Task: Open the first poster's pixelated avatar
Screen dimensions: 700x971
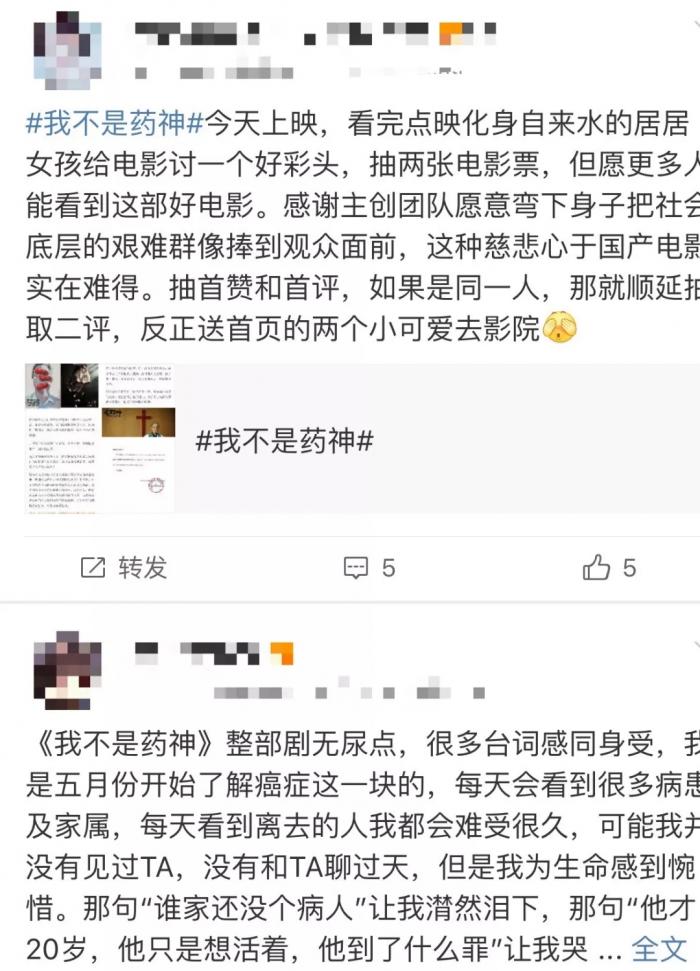Action: click(x=67, y=52)
